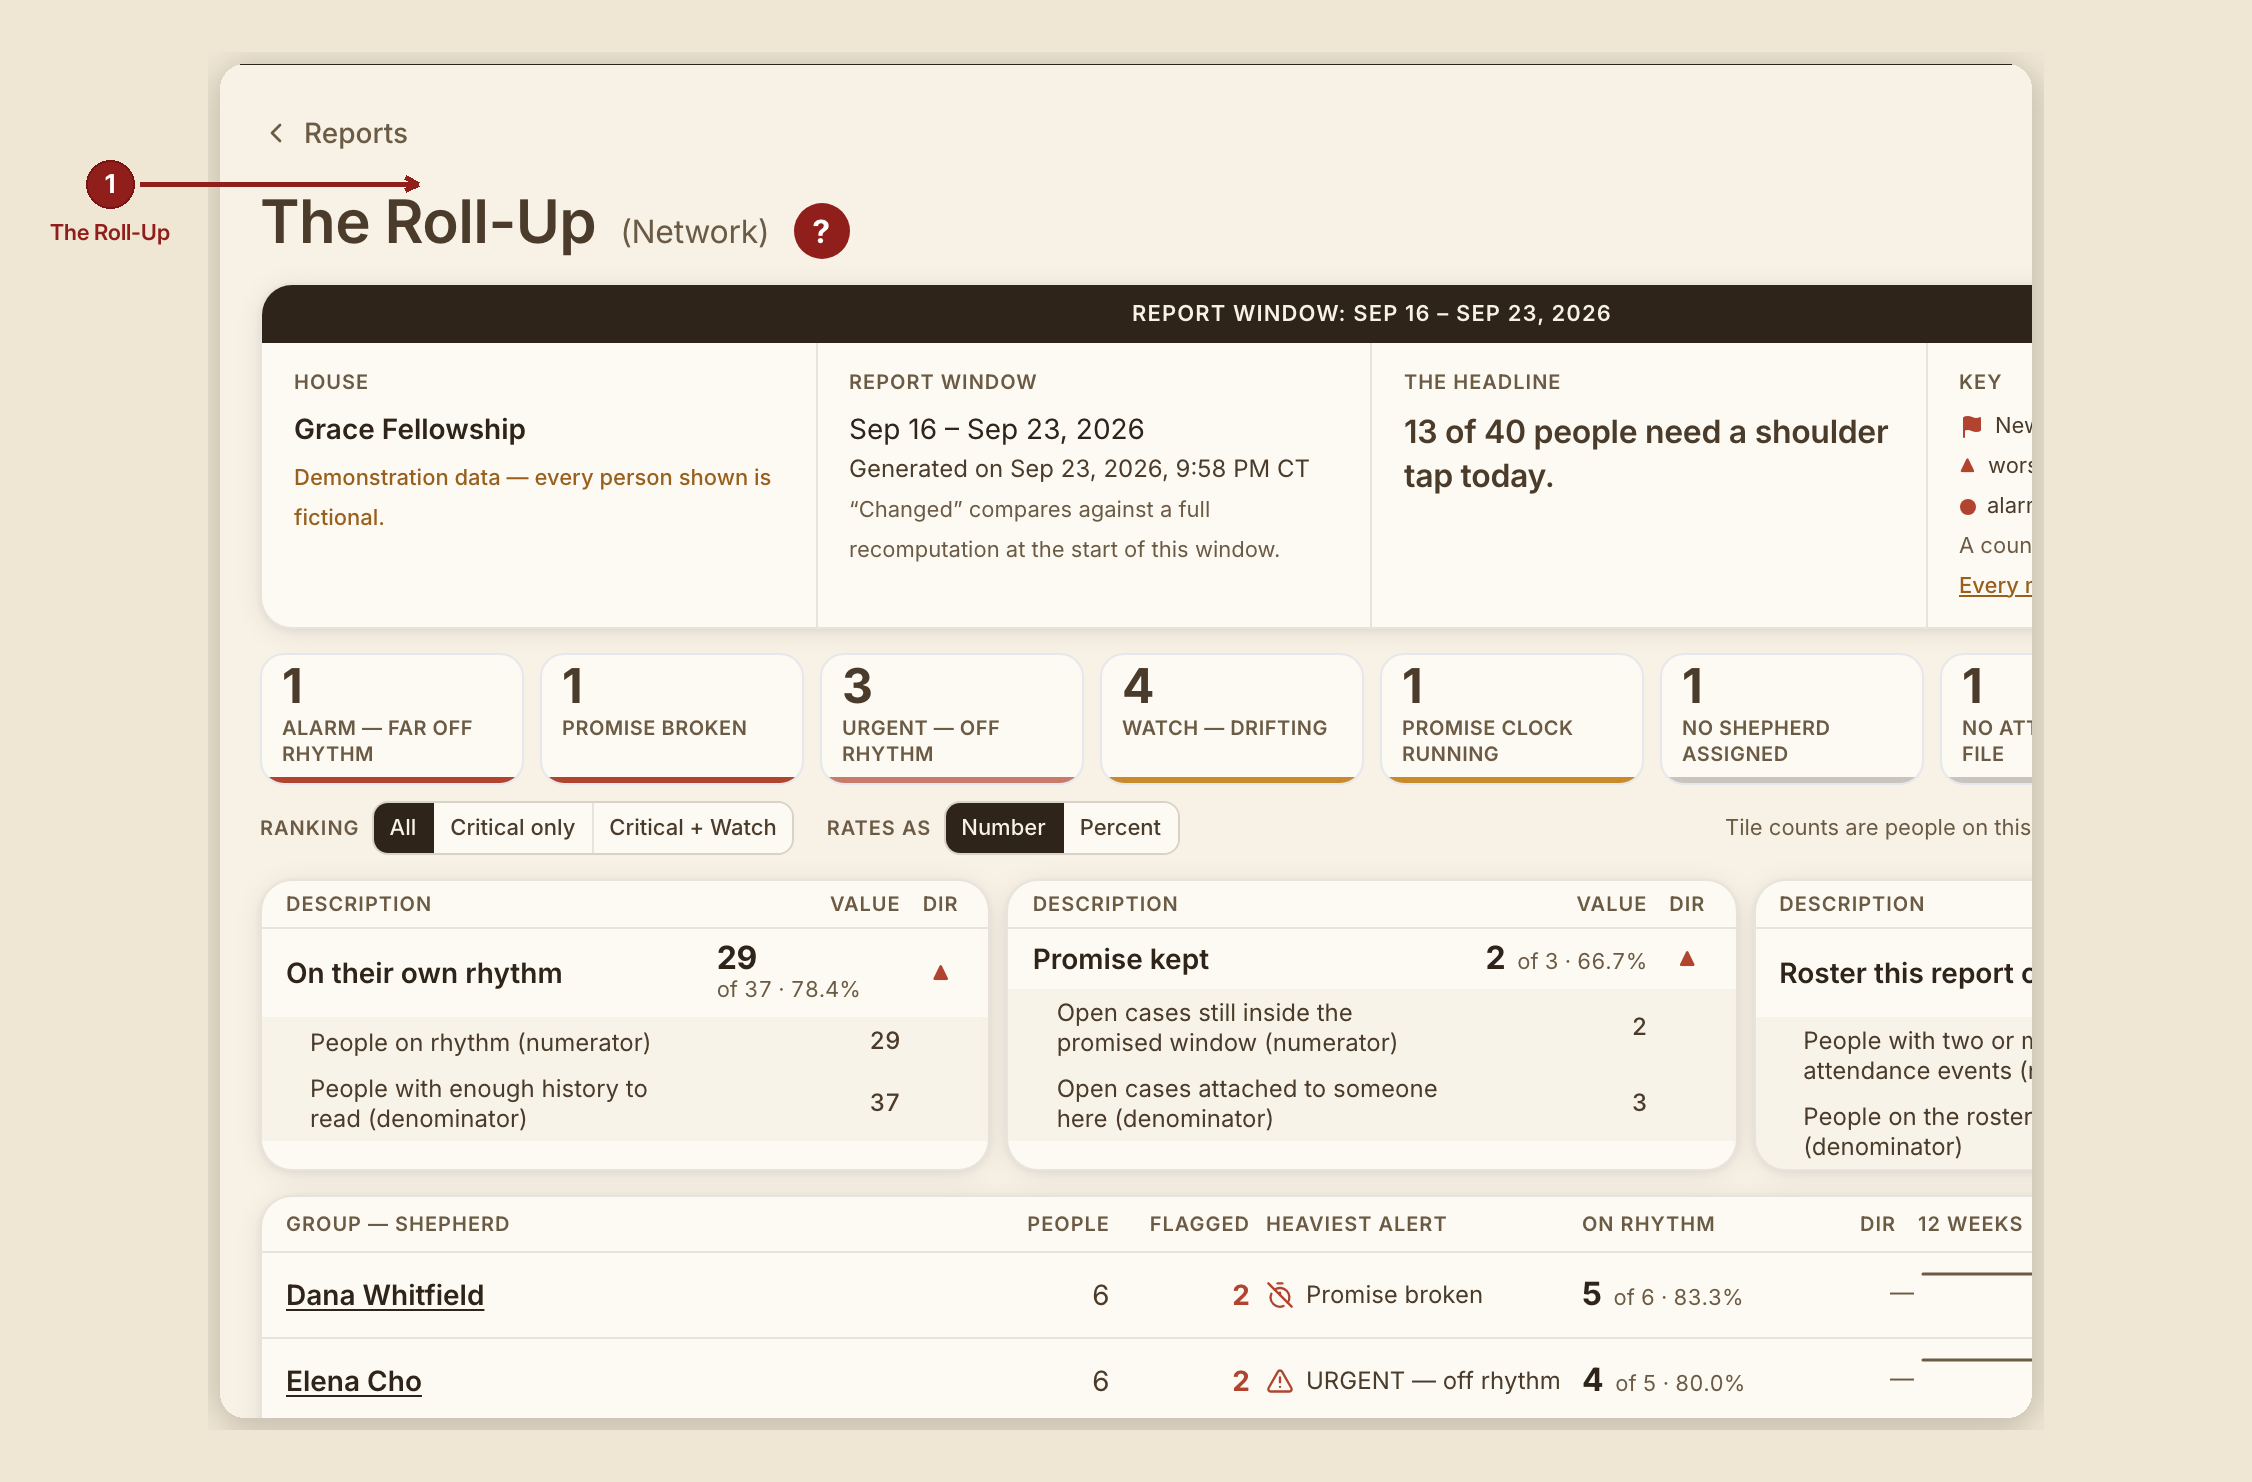This screenshot has width=2252, height=1482.
Task: Open the Promise broken tile
Action: pos(672,717)
